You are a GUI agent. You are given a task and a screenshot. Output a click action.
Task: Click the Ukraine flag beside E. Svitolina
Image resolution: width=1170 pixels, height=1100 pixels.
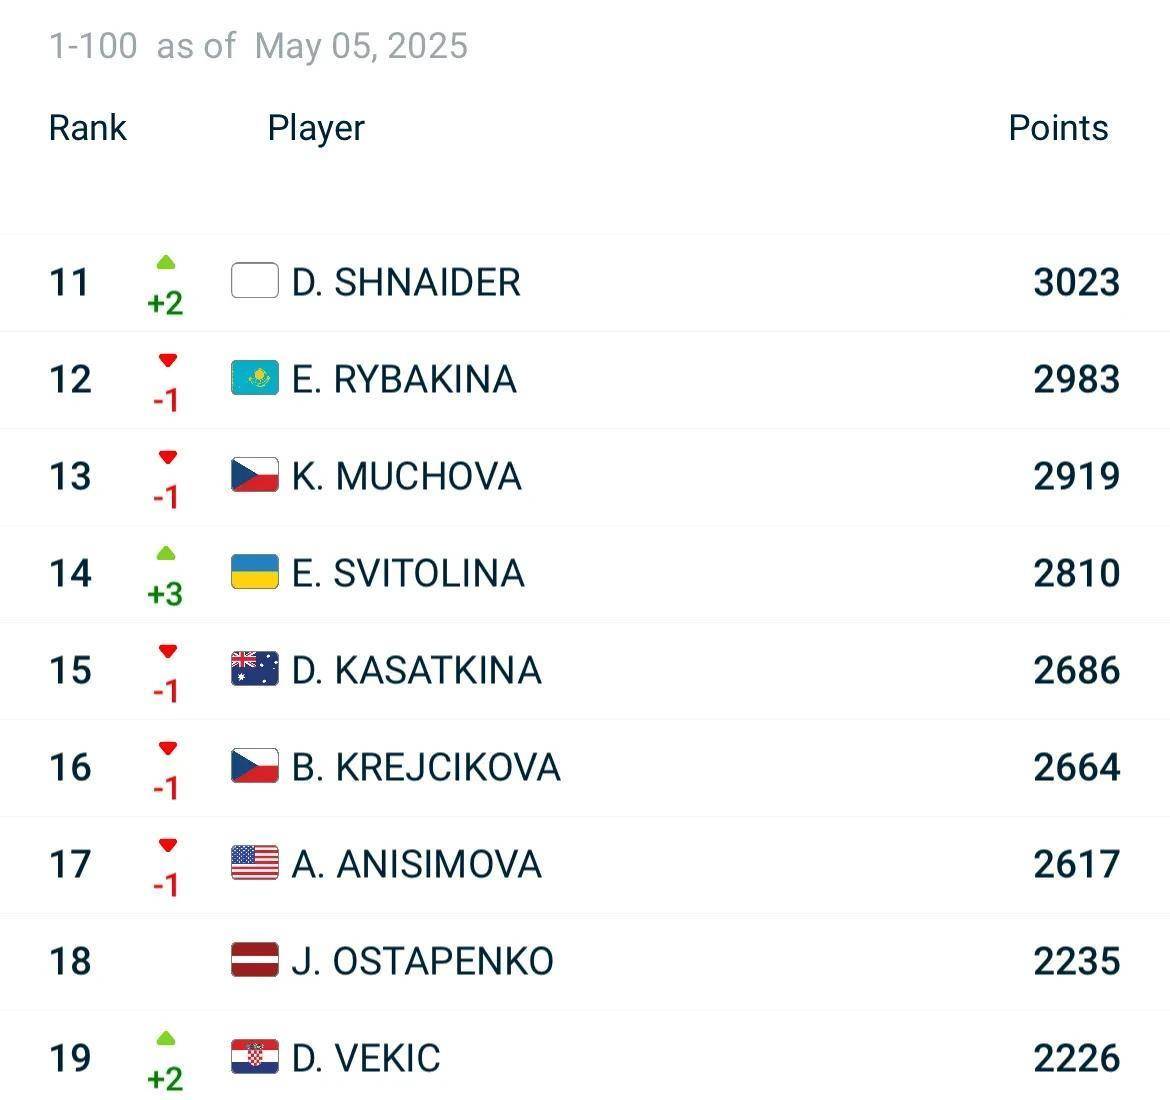[254, 572]
